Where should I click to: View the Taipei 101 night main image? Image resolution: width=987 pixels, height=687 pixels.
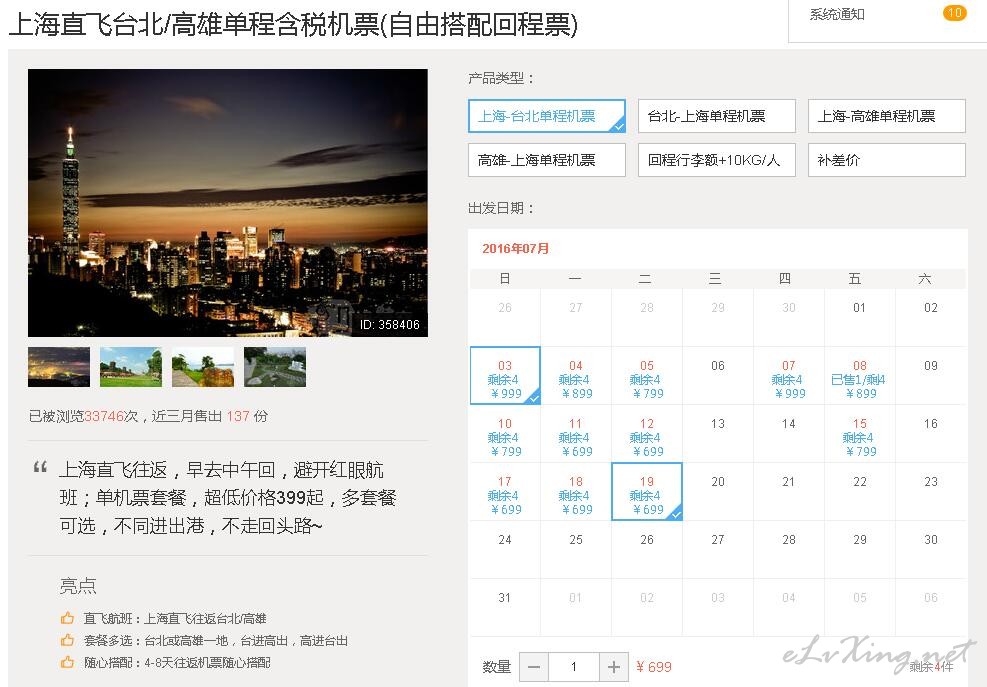tap(228, 203)
